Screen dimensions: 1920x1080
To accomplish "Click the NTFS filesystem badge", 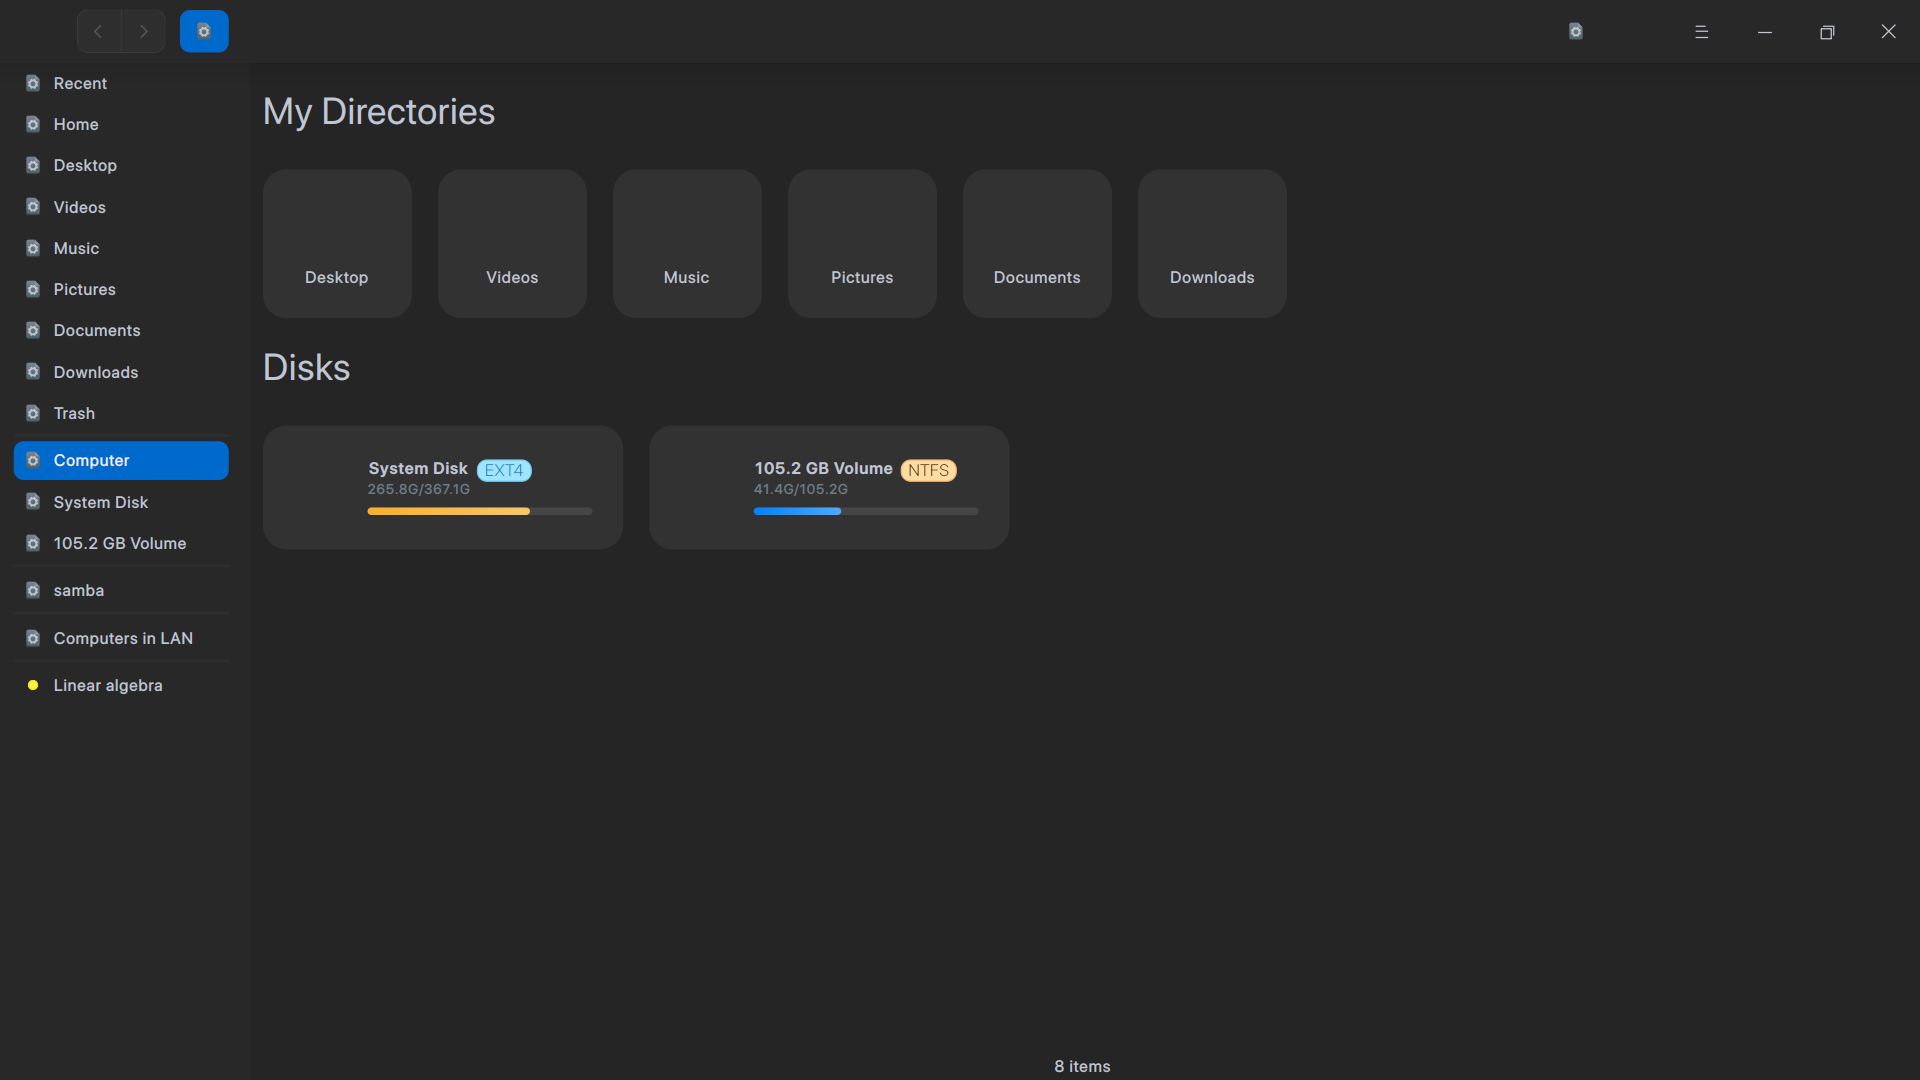I will coord(928,470).
